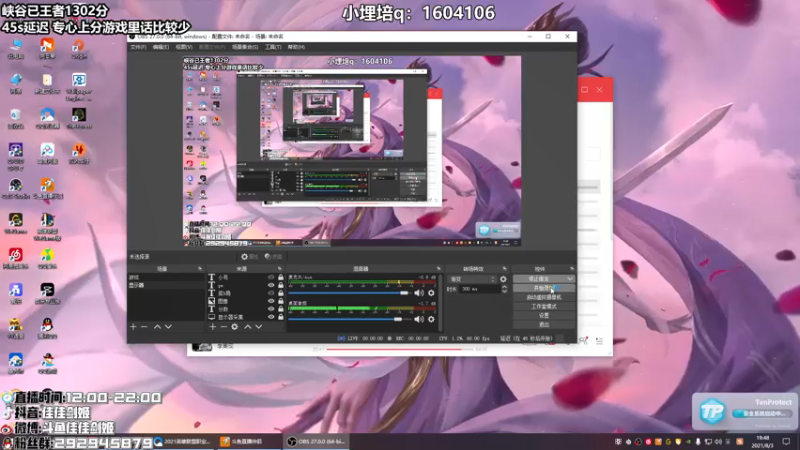Open the 属性 button above source panels
Image resolution: width=800 pixels, height=450 pixels.
coord(249,257)
